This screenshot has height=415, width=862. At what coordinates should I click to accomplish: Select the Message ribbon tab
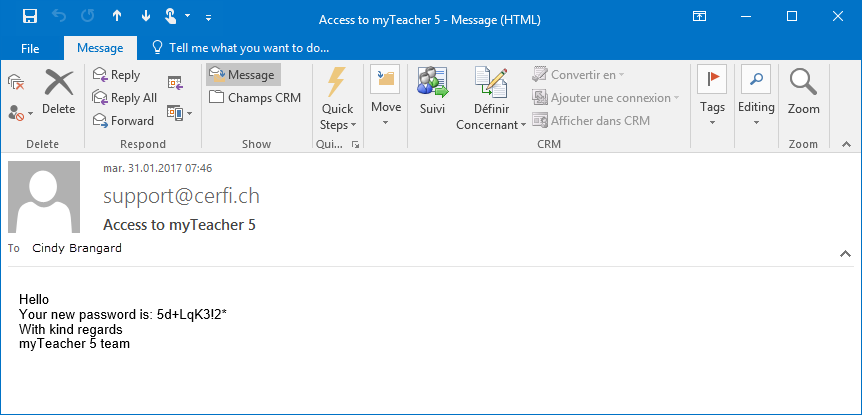pyautogui.click(x=99, y=48)
